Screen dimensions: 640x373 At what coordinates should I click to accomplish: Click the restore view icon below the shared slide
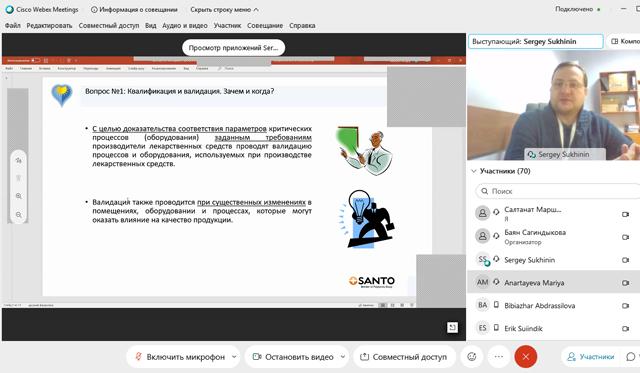[452, 327]
